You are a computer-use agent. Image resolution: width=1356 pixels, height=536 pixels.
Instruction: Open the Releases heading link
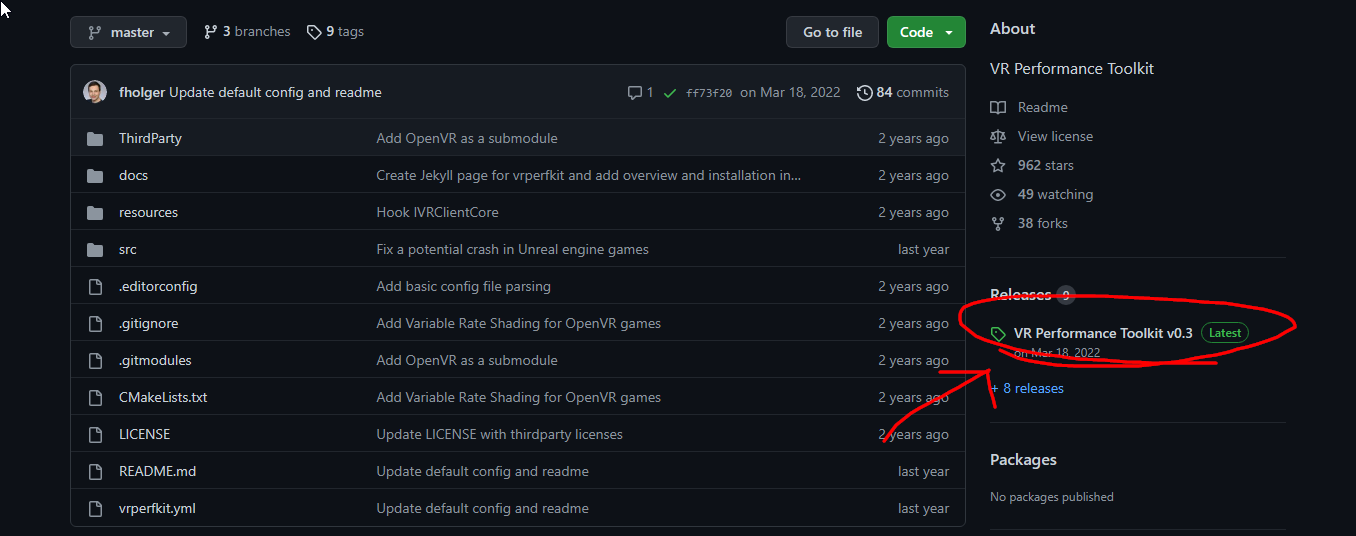[1020, 294]
